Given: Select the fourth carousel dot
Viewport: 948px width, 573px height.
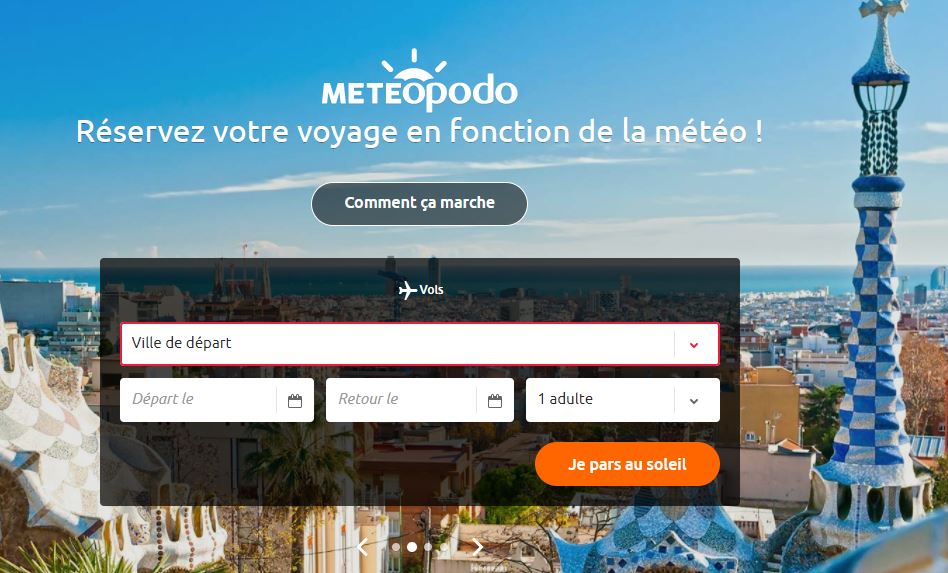Looking at the screenshot, I should click(444, 547).
